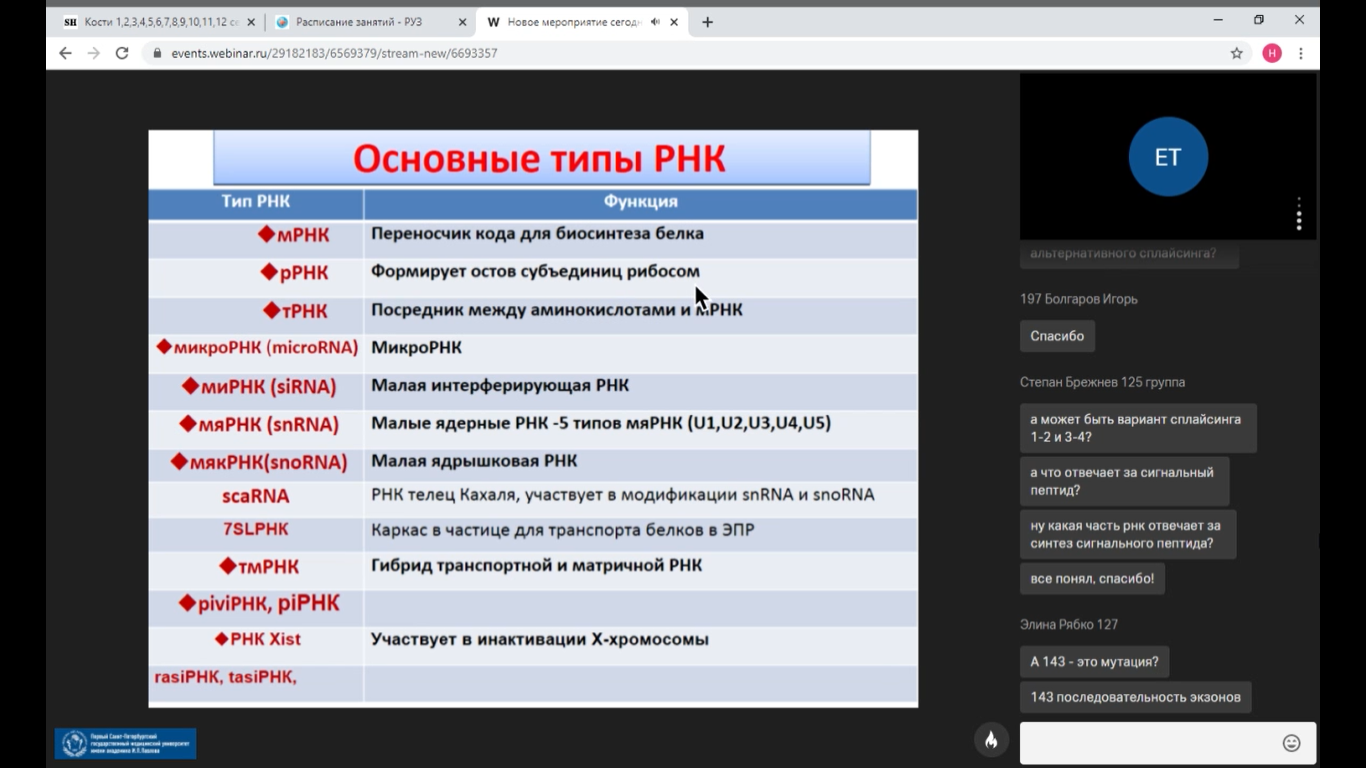The image size is (1366, 768).
Task: Click message 'все понял, спасибо!'
Action: pyautogui.click(x=1092, y=579)
